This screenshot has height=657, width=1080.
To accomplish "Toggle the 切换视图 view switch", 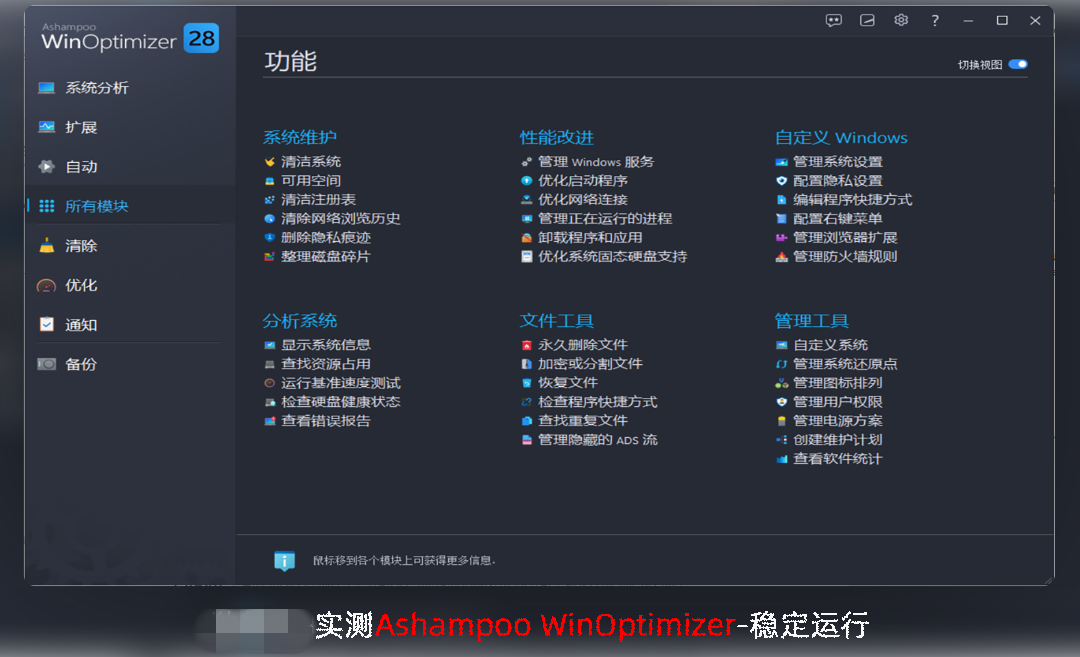I will [x=1018, y=64].
